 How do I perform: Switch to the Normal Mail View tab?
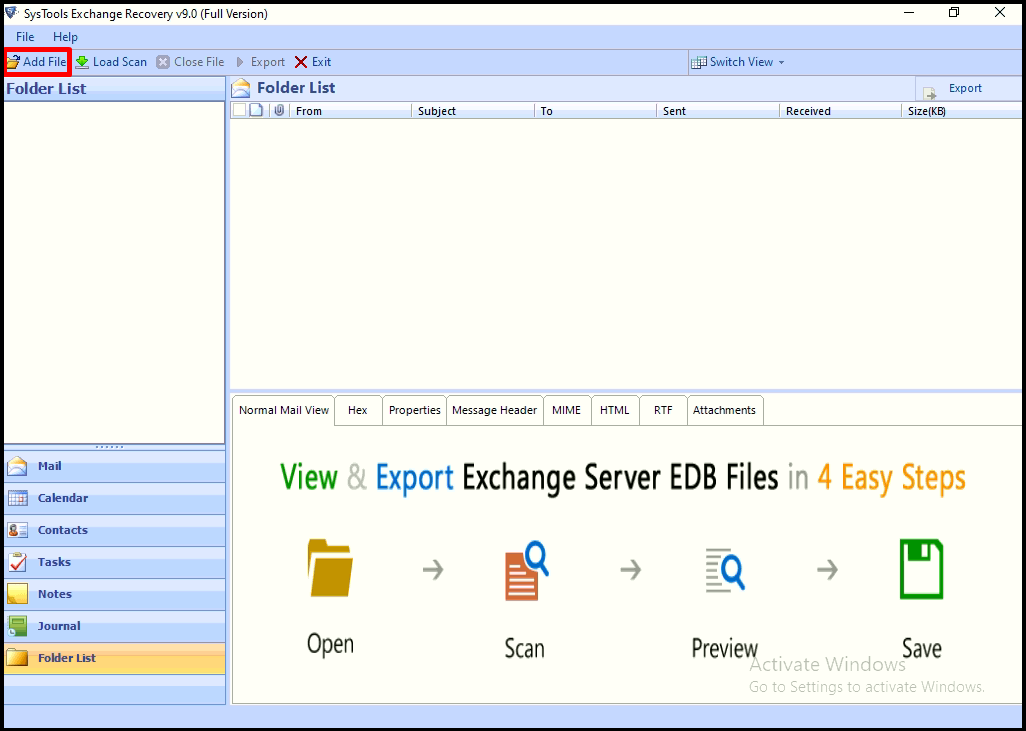tap(283, 410)
